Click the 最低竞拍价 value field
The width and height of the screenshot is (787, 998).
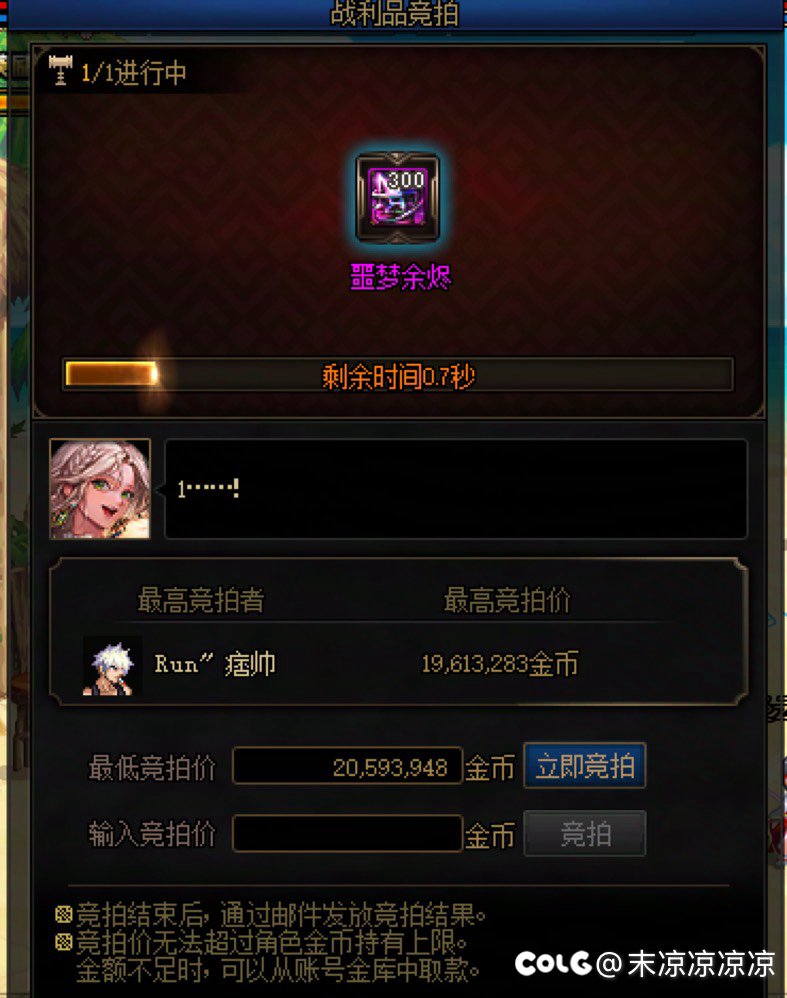click(x=348, y=766)
